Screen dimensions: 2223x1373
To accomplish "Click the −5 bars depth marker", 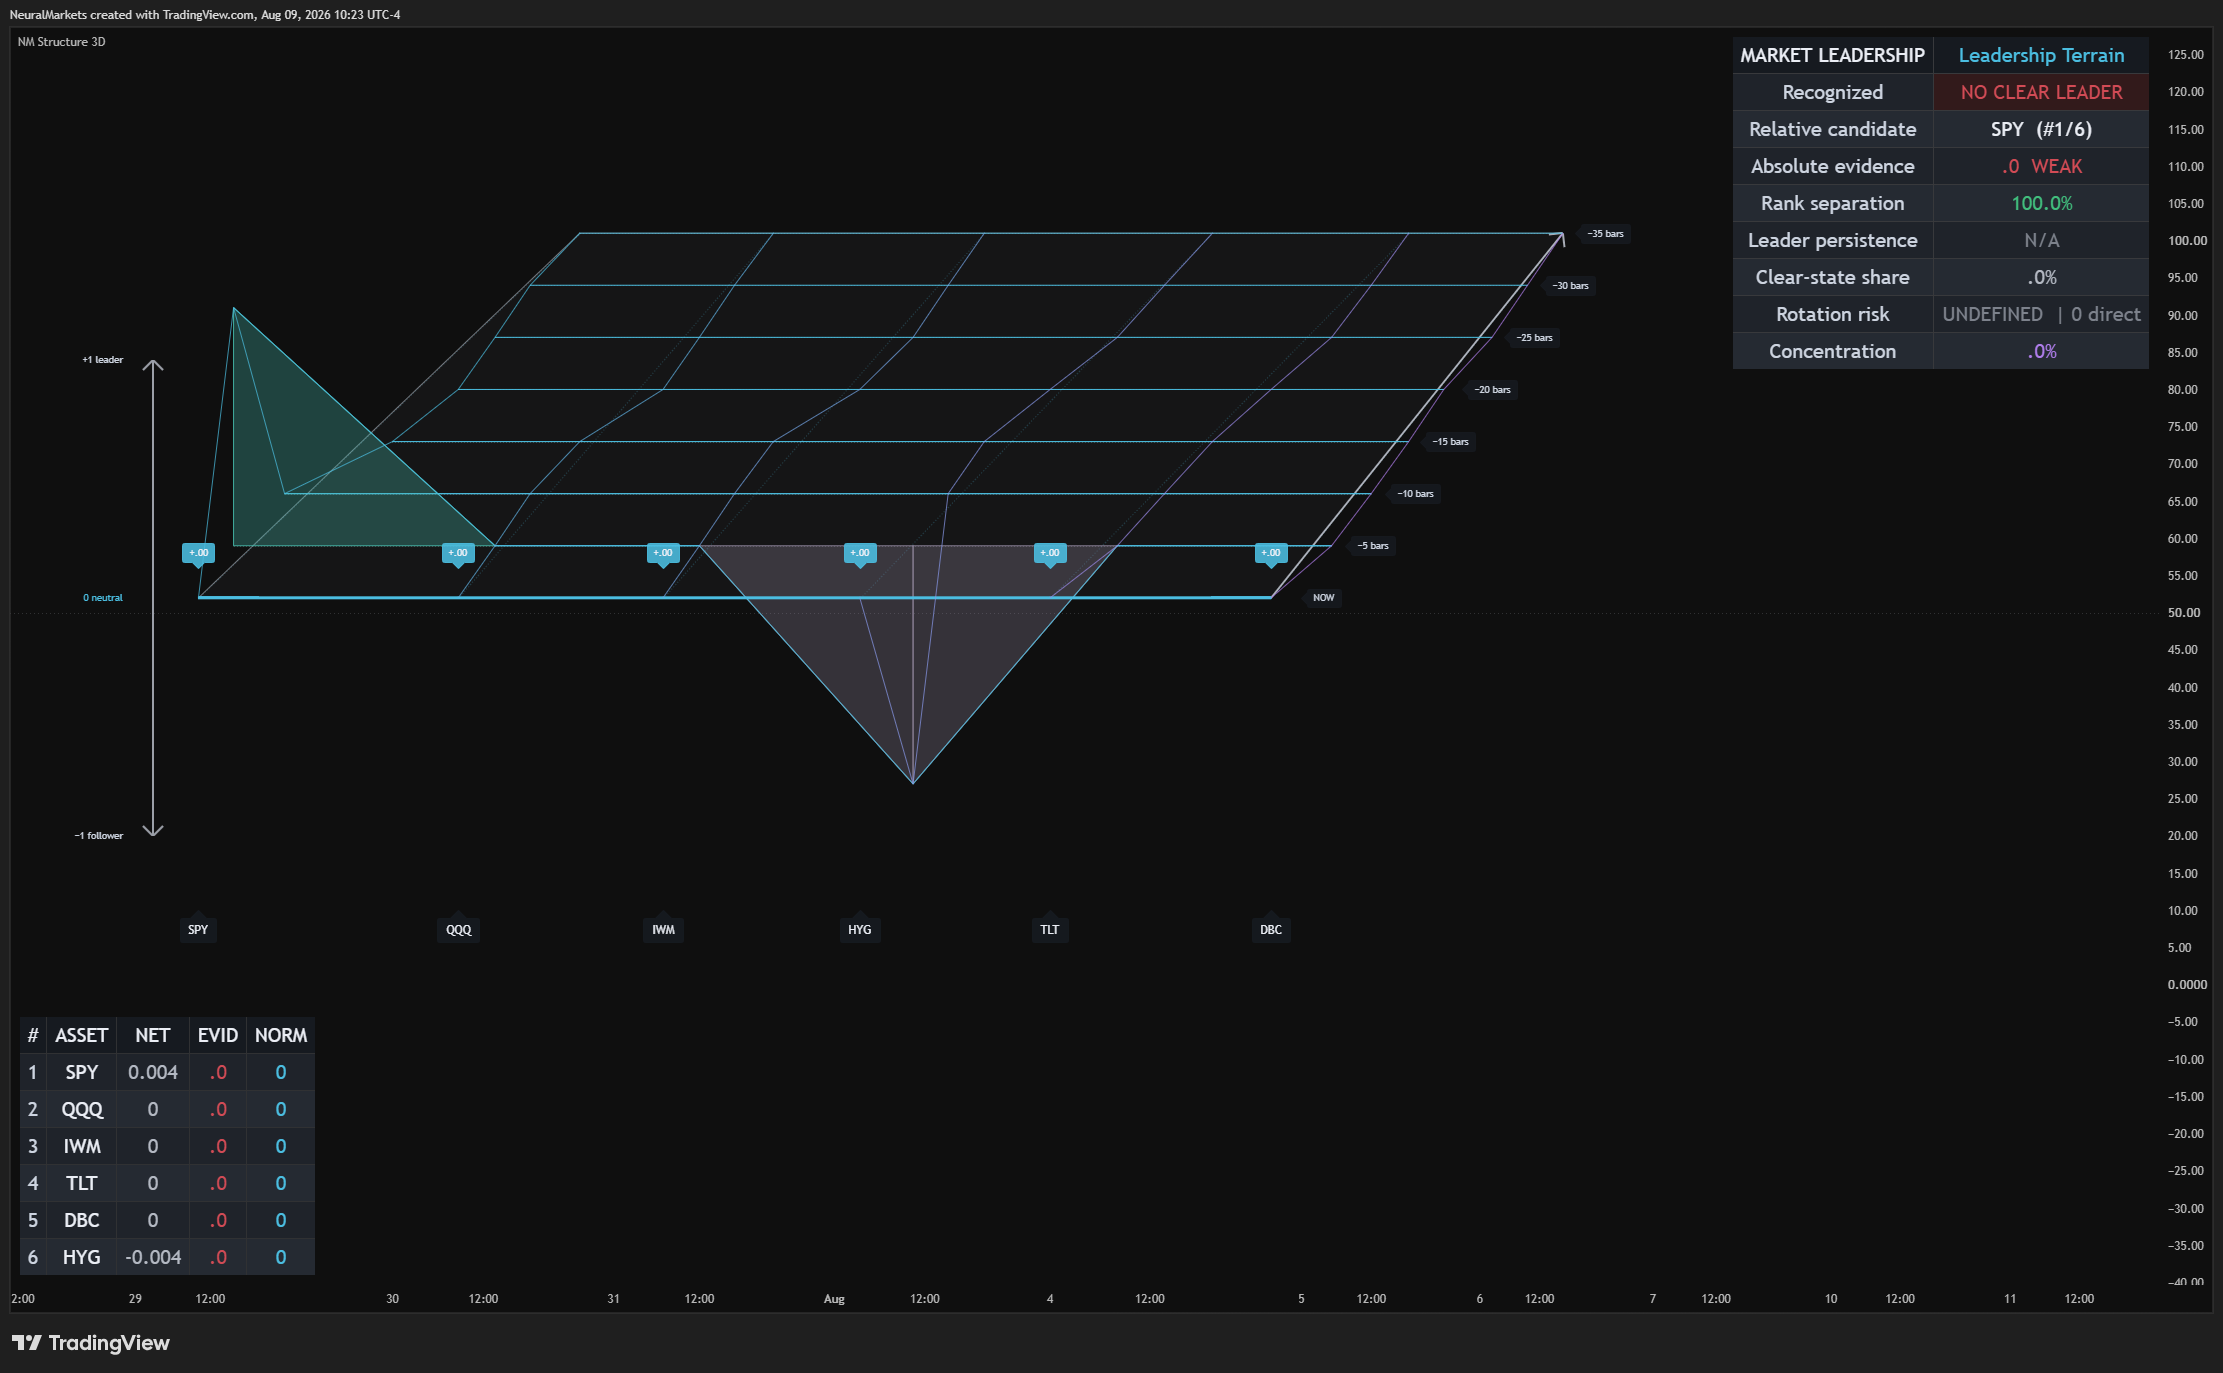I will (x=1372, y=545).
